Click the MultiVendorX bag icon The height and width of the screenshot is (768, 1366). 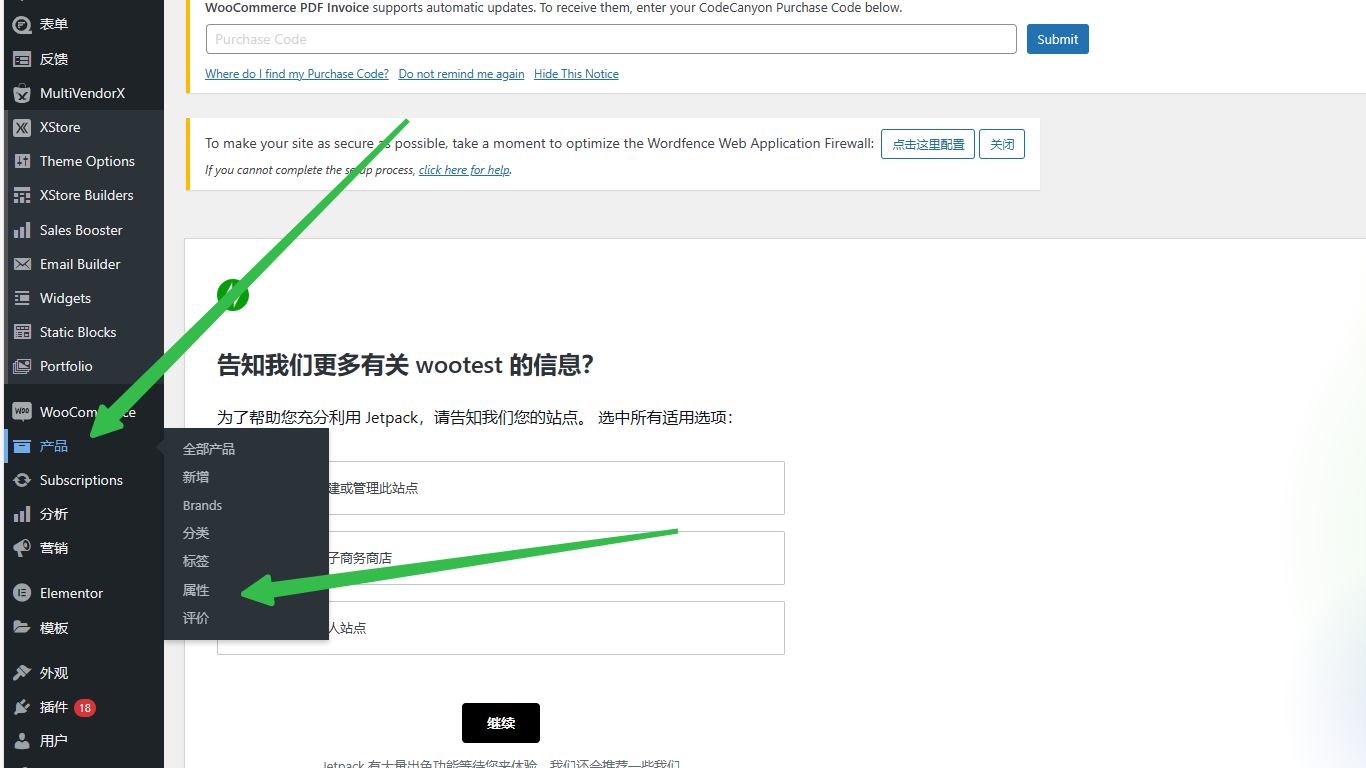(x=22, y=93)
